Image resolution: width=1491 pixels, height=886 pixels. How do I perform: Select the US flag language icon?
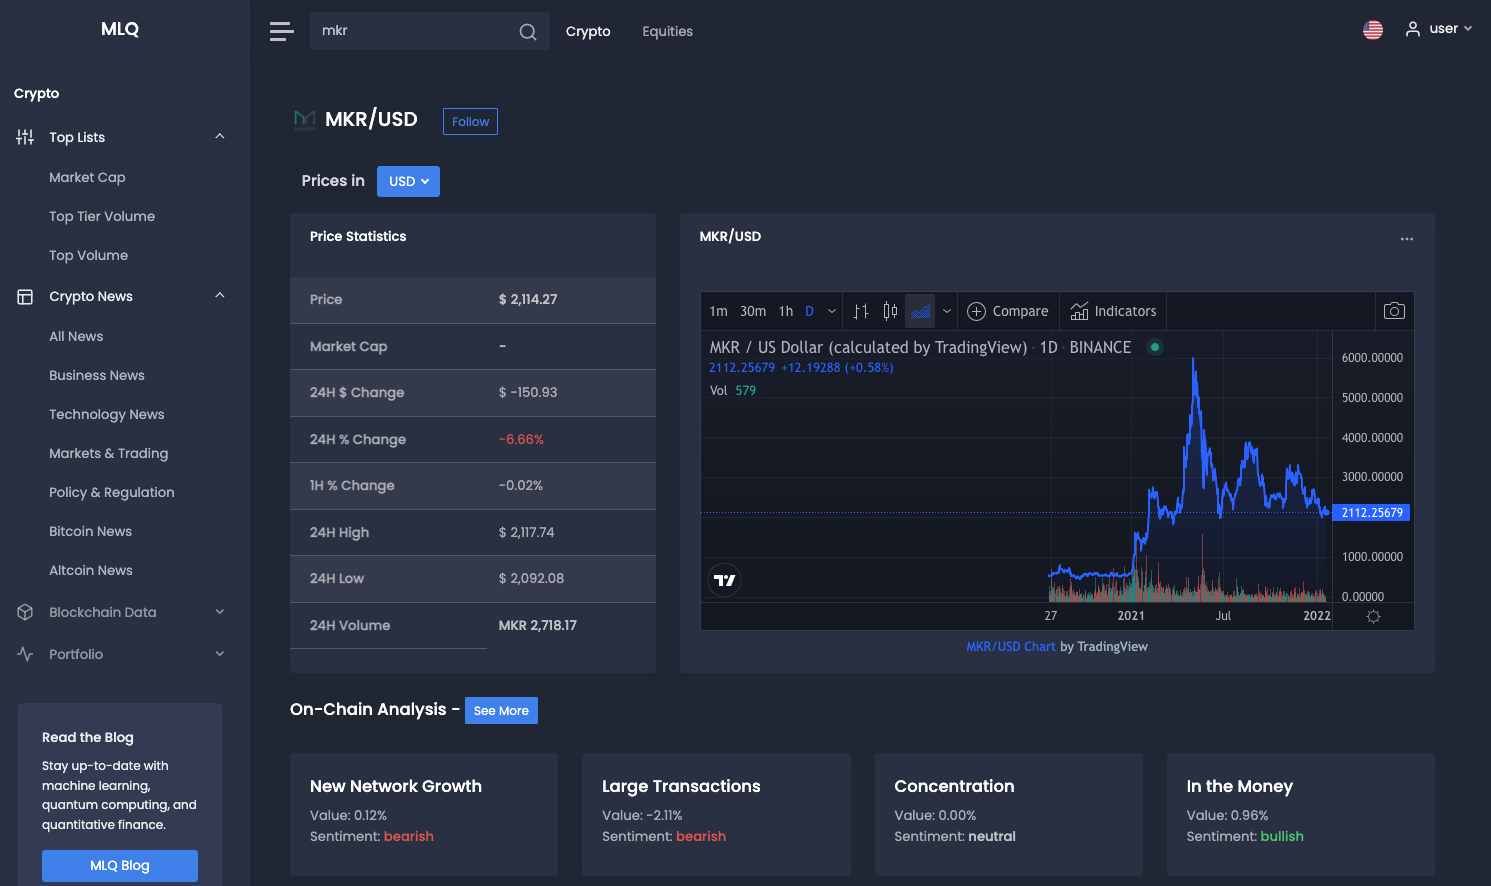click(1373, 30)
